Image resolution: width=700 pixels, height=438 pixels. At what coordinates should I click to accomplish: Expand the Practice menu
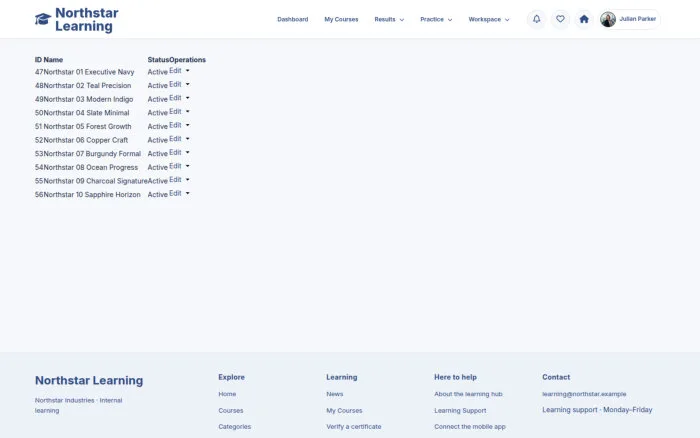[x=436, y=19]
